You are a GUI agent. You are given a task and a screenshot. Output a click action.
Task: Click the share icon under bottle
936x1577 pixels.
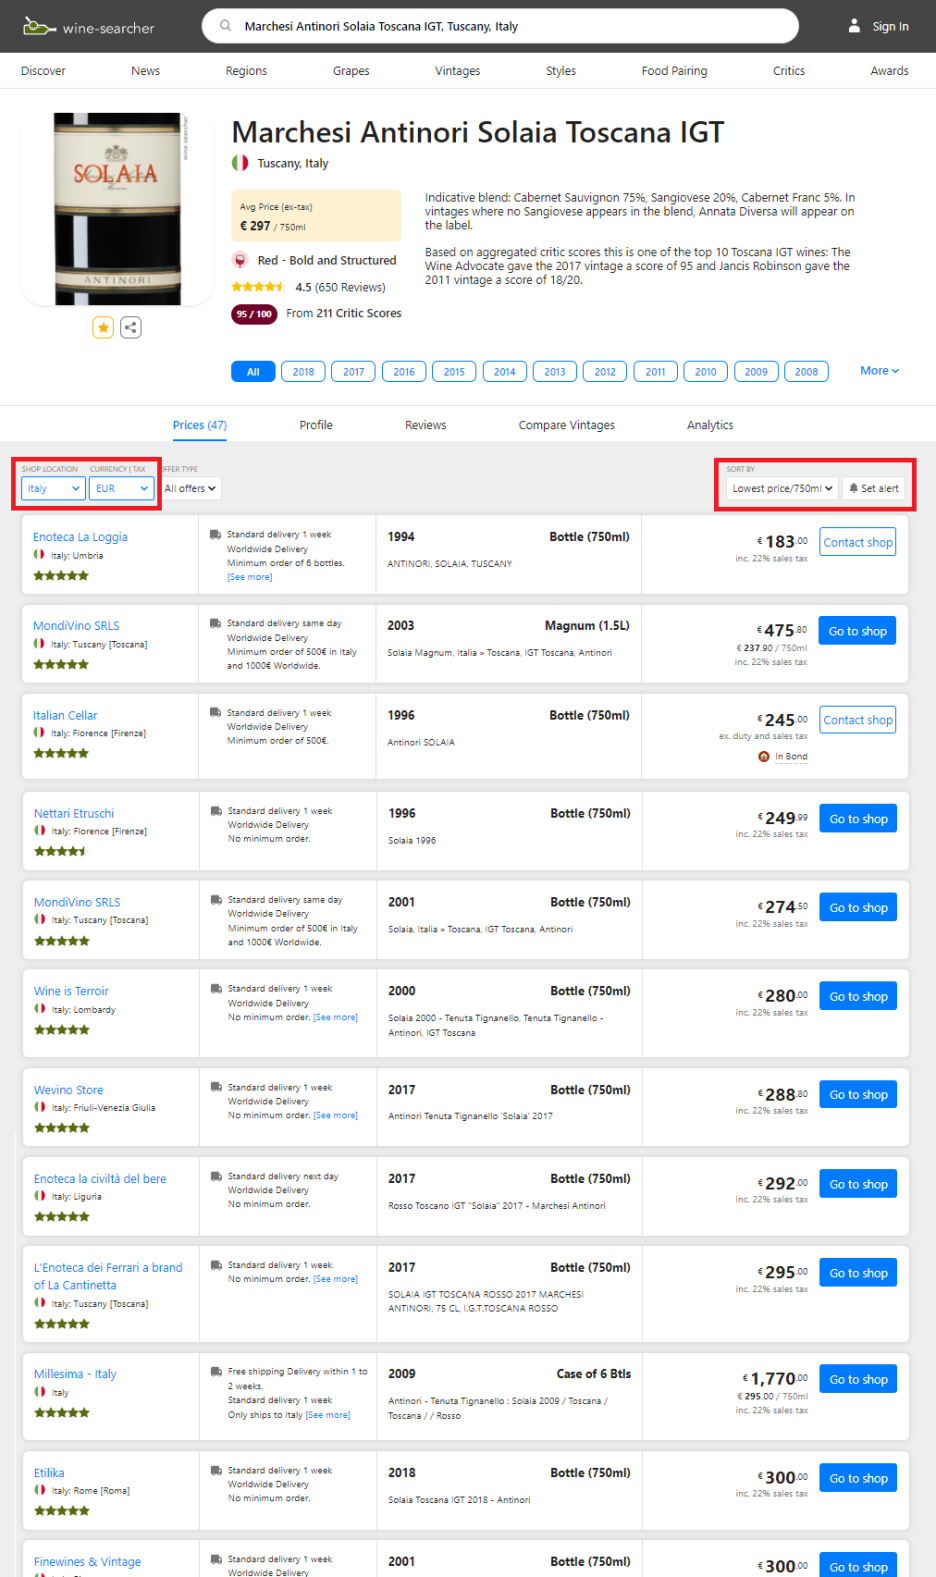[x=131, y=327]
